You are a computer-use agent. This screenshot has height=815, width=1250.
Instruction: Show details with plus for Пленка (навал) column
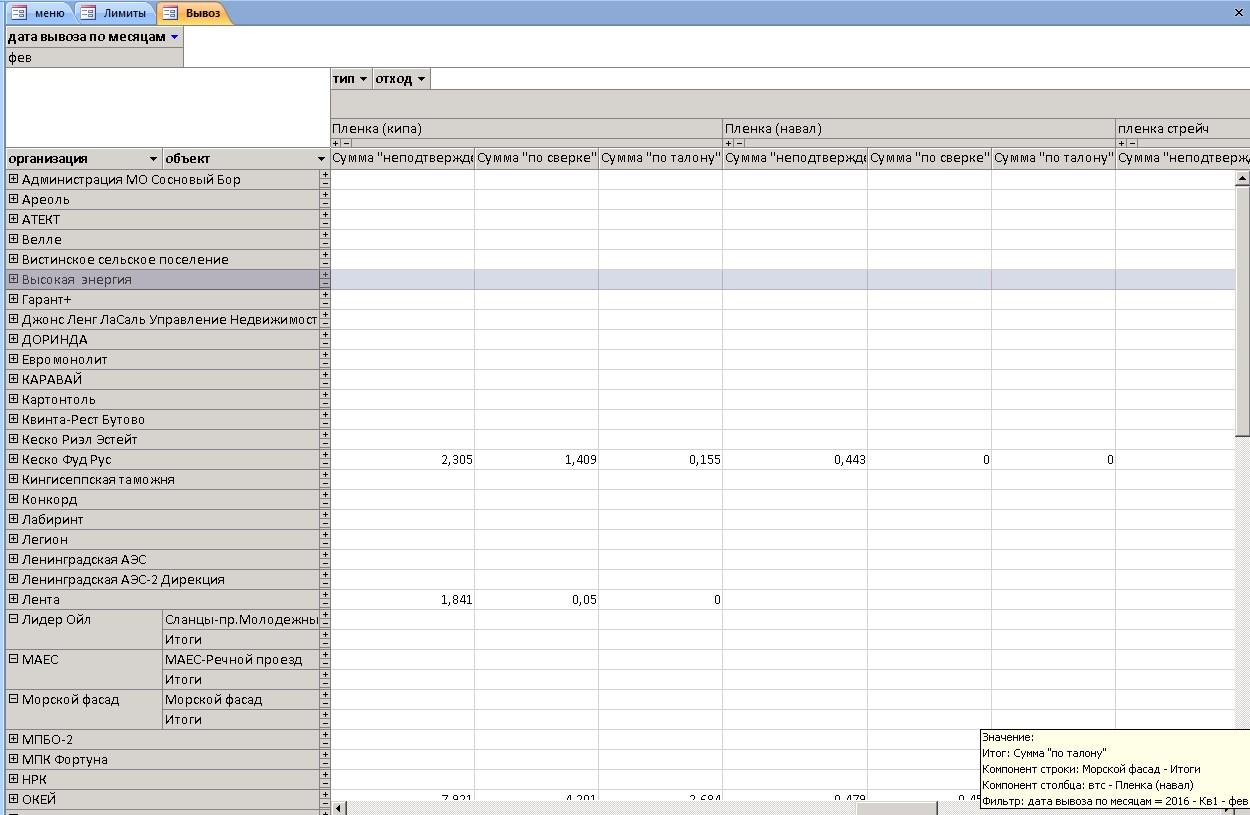pyautogui.click(x=729, y=143)
